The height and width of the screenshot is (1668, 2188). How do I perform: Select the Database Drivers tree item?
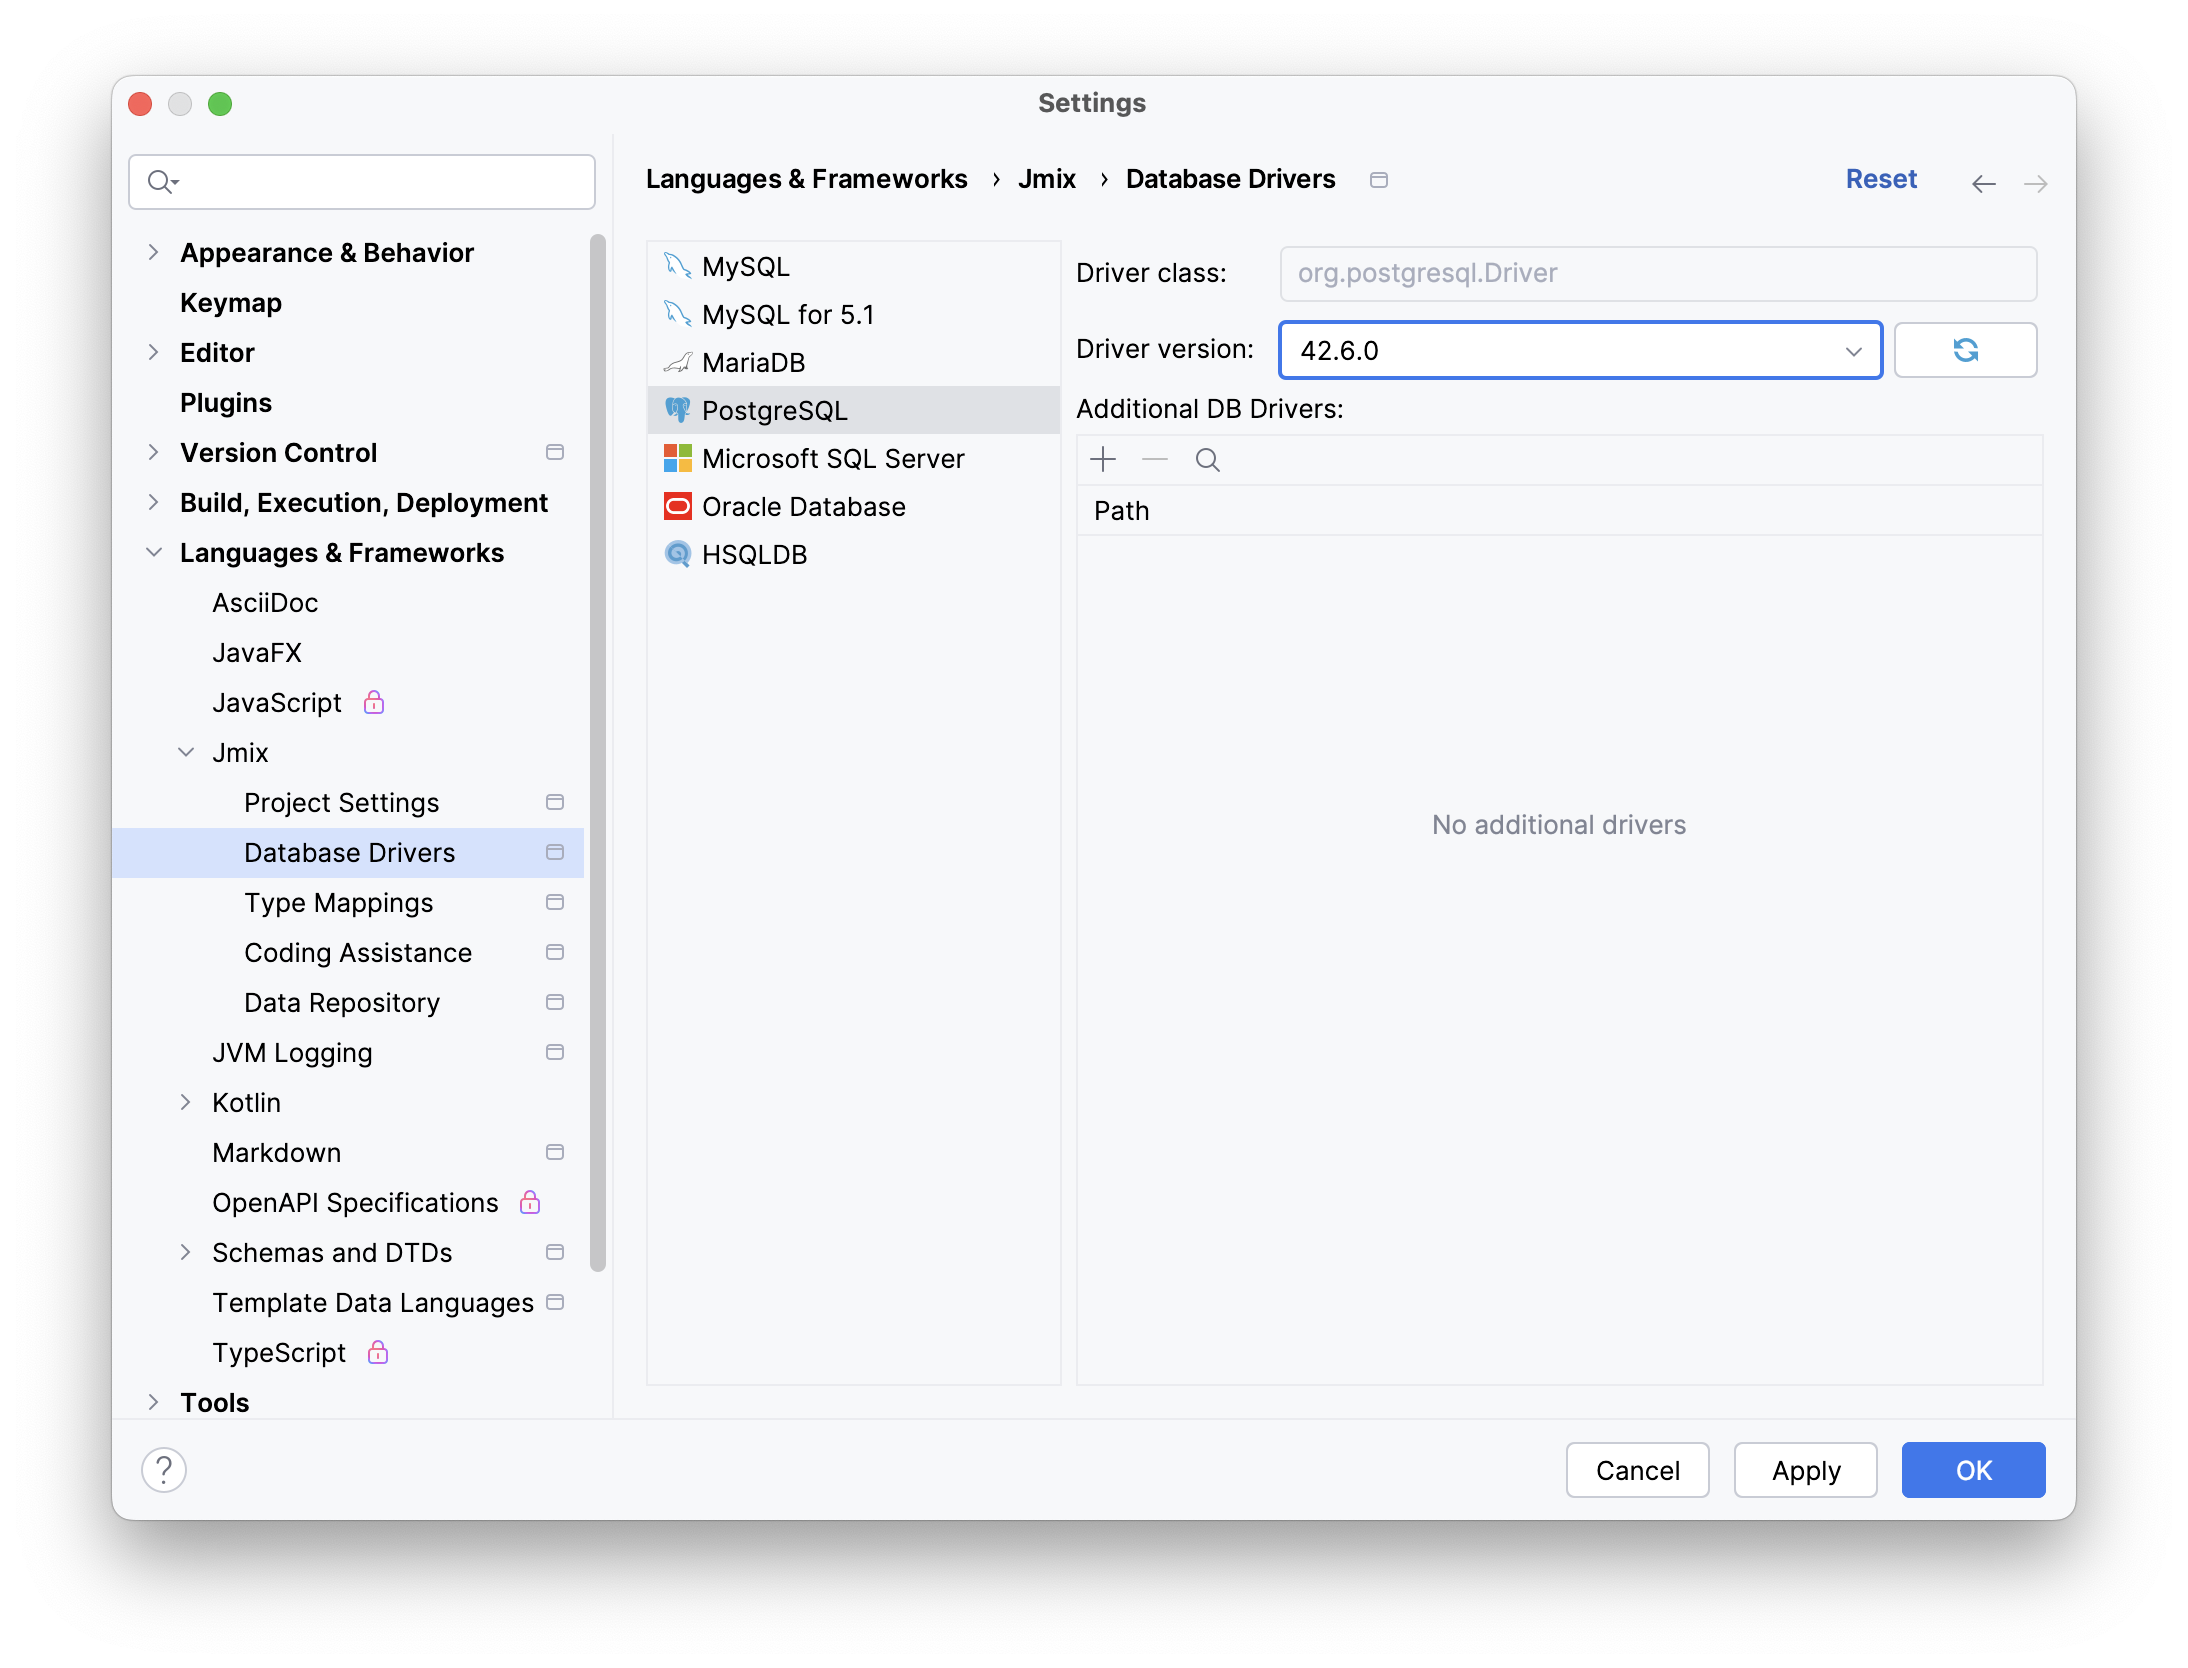point(349,852)
